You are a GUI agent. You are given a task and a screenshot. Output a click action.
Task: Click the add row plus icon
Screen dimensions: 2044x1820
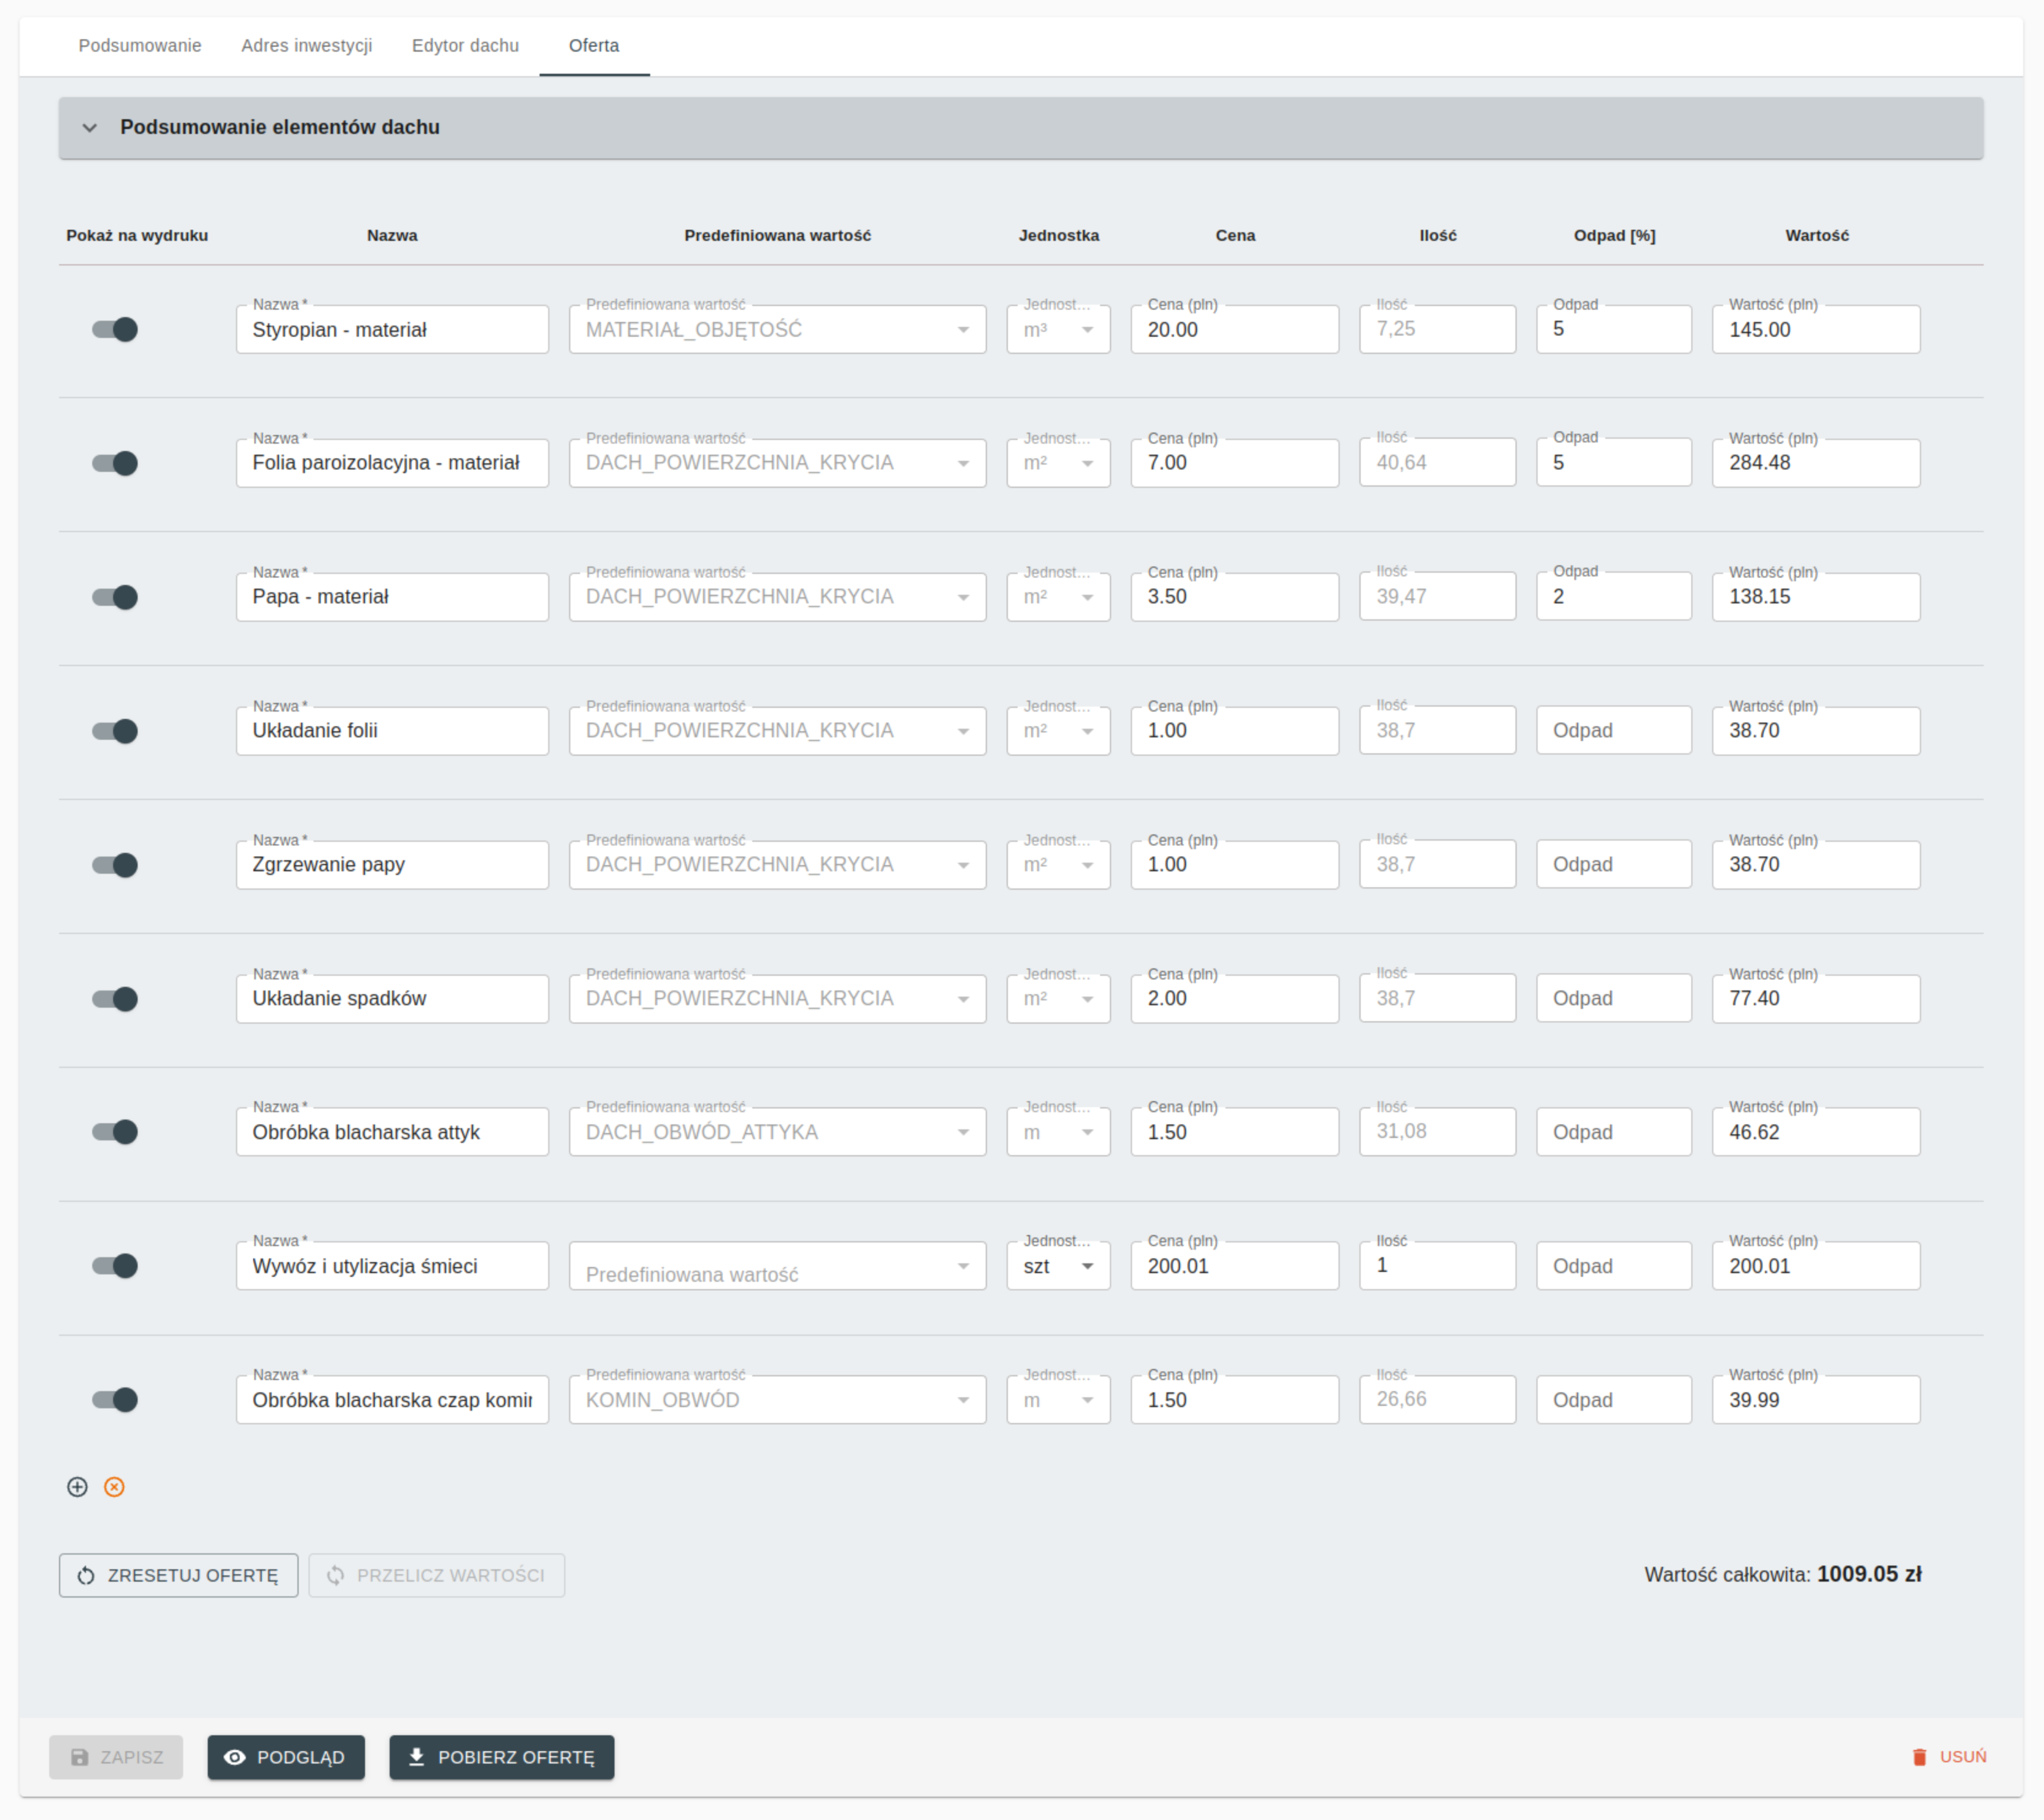[77, 1487]
